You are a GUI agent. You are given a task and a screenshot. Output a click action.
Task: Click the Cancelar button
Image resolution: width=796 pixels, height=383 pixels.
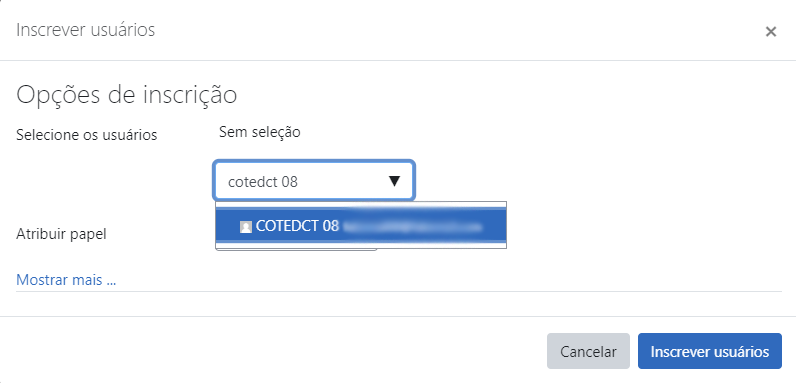(x=588, y=351)
